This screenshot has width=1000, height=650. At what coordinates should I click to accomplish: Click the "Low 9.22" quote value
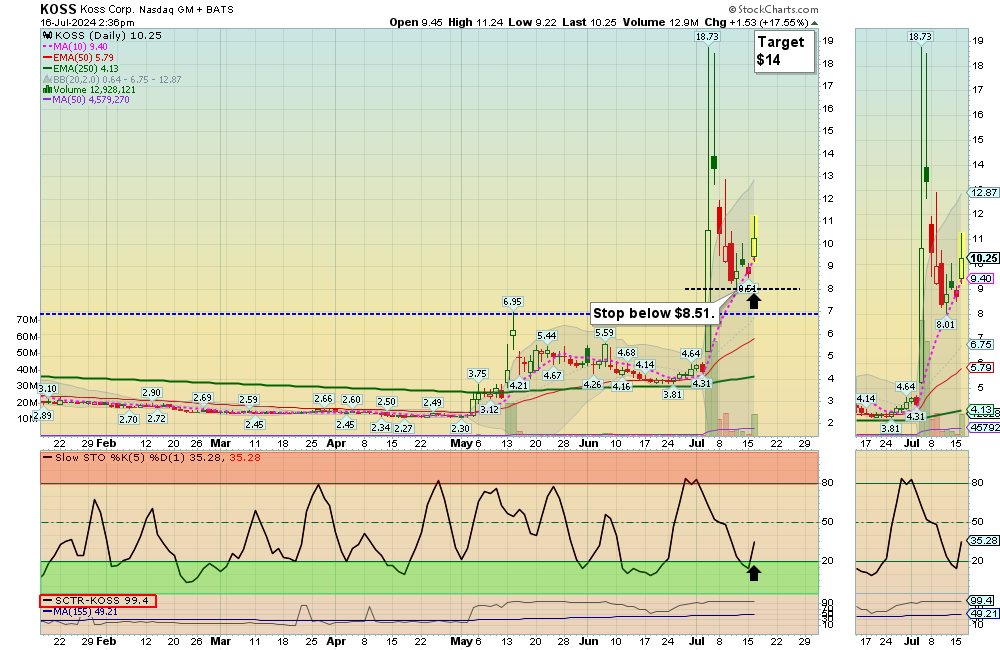point(532,22)
